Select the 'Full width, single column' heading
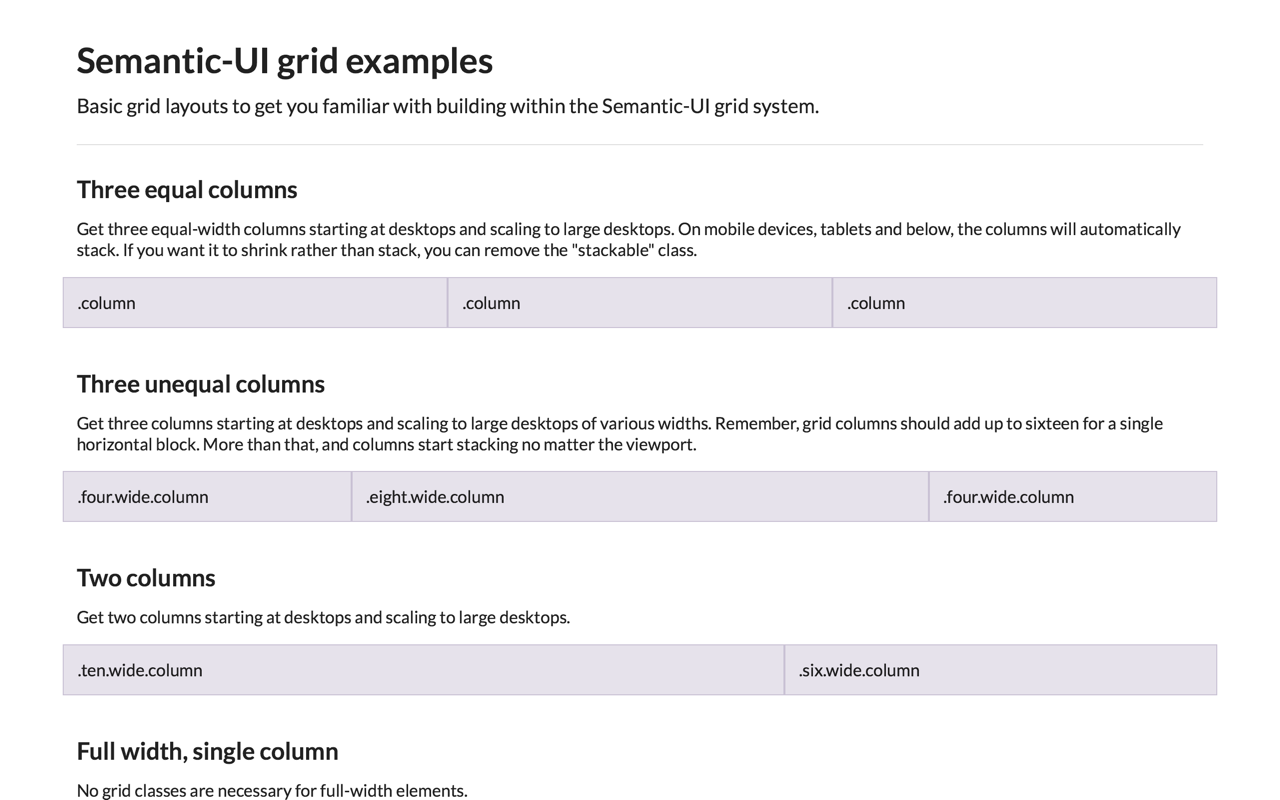Image resolution: width=1280 pixels, height=800 pixels. (x=208, y=751)
